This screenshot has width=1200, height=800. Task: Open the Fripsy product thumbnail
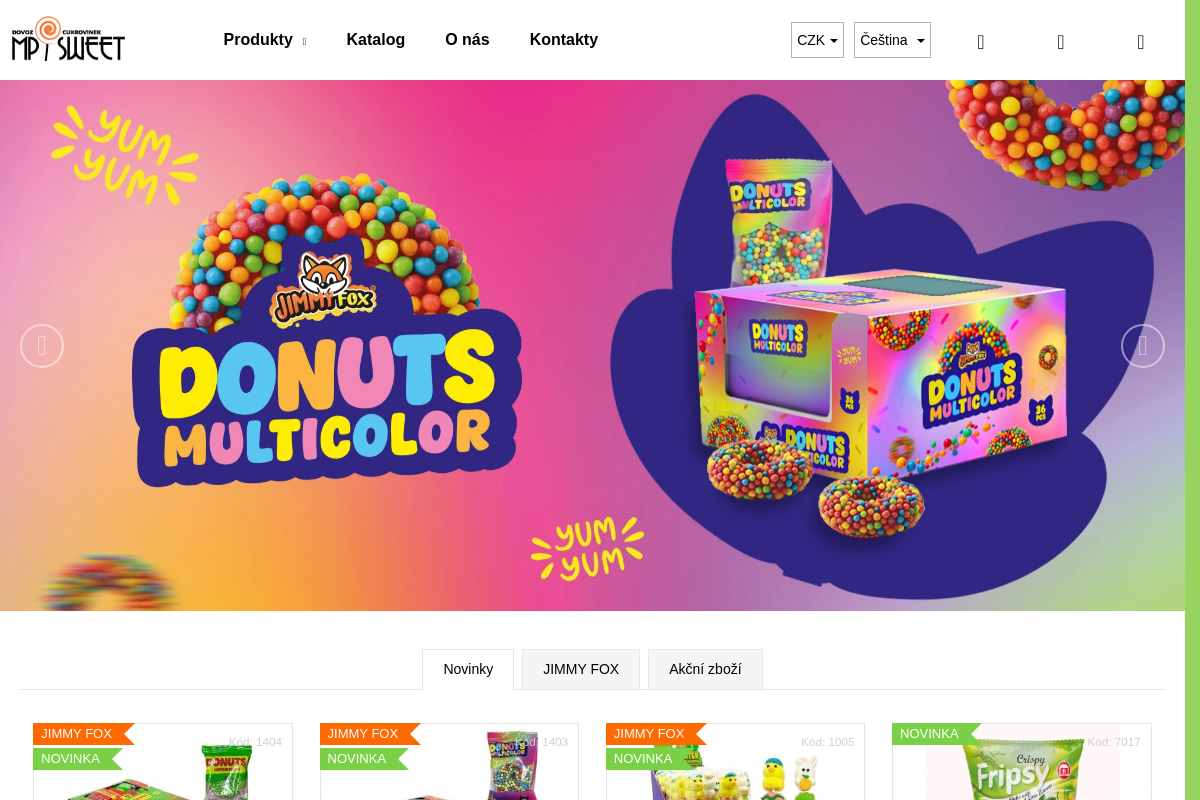click(1021, 762)
